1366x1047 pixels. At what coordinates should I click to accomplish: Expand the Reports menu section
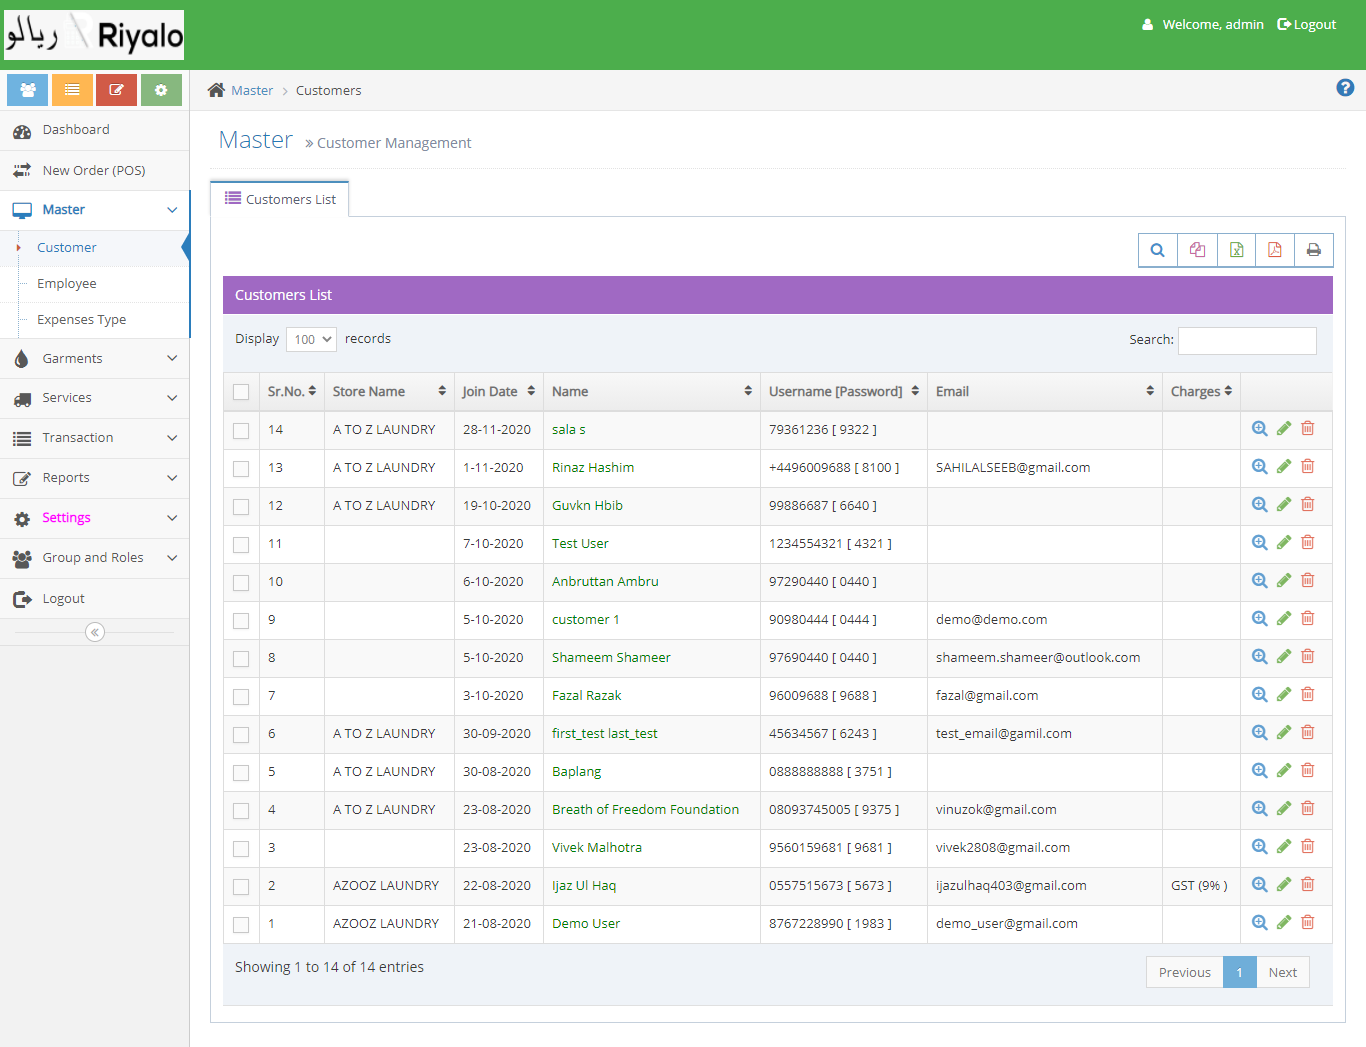click(x=95, y=478)
